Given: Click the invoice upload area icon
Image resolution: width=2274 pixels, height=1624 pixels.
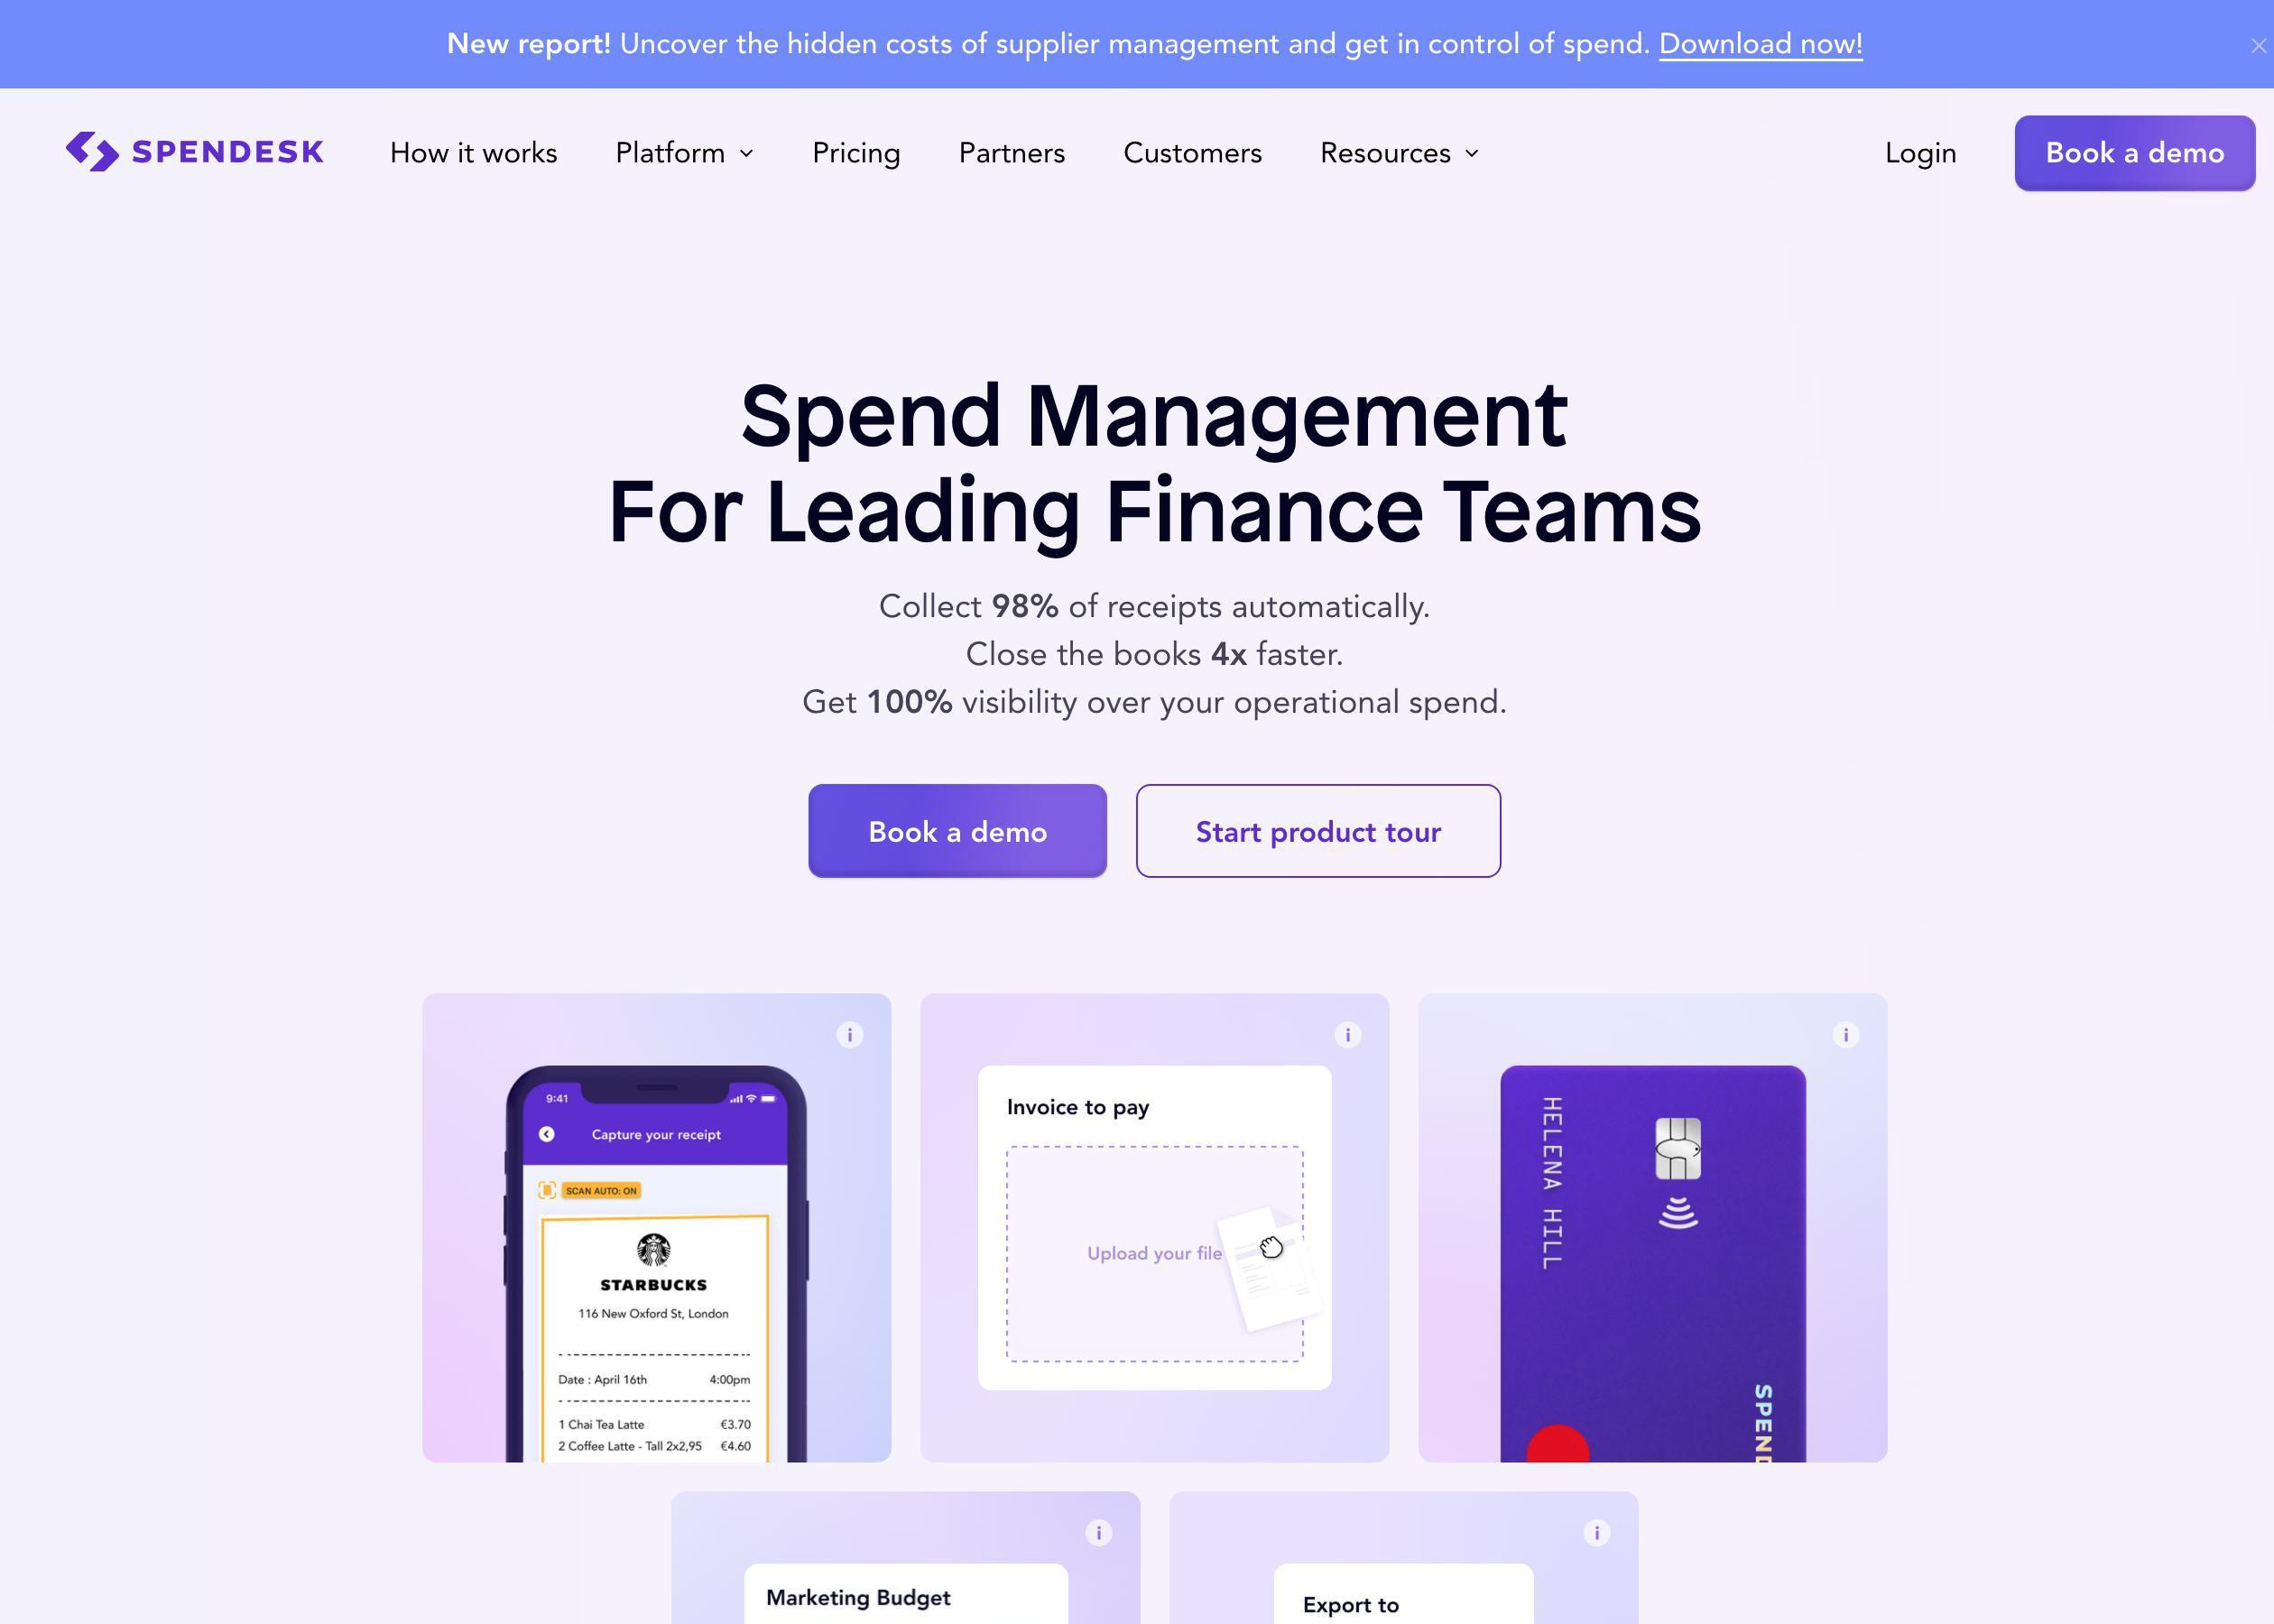Looking at the screenshot, I should (x=1271, y=1253).
